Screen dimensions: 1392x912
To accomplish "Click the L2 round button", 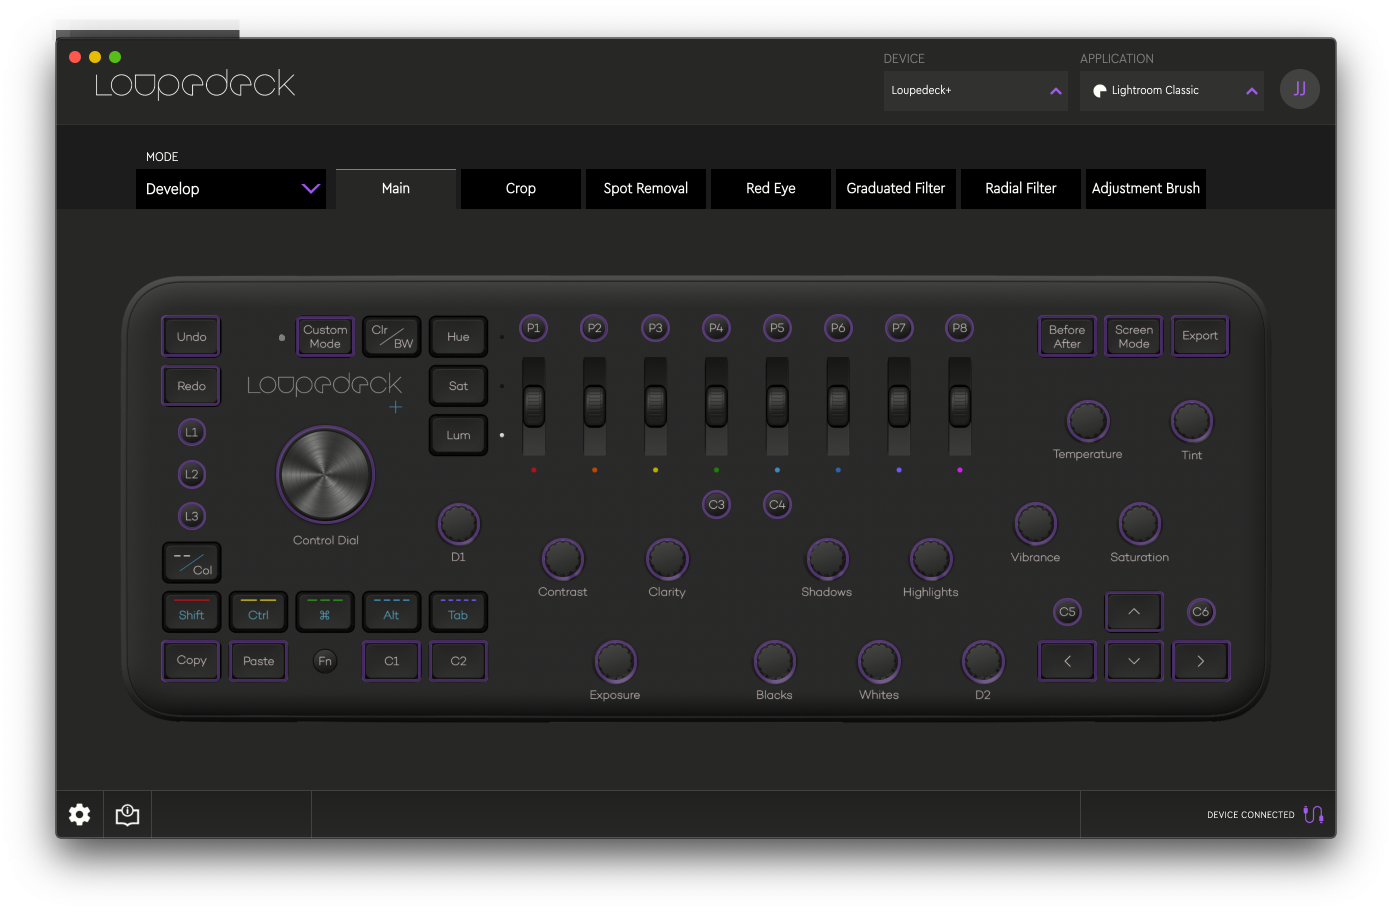I will click(x=192, y=474).
